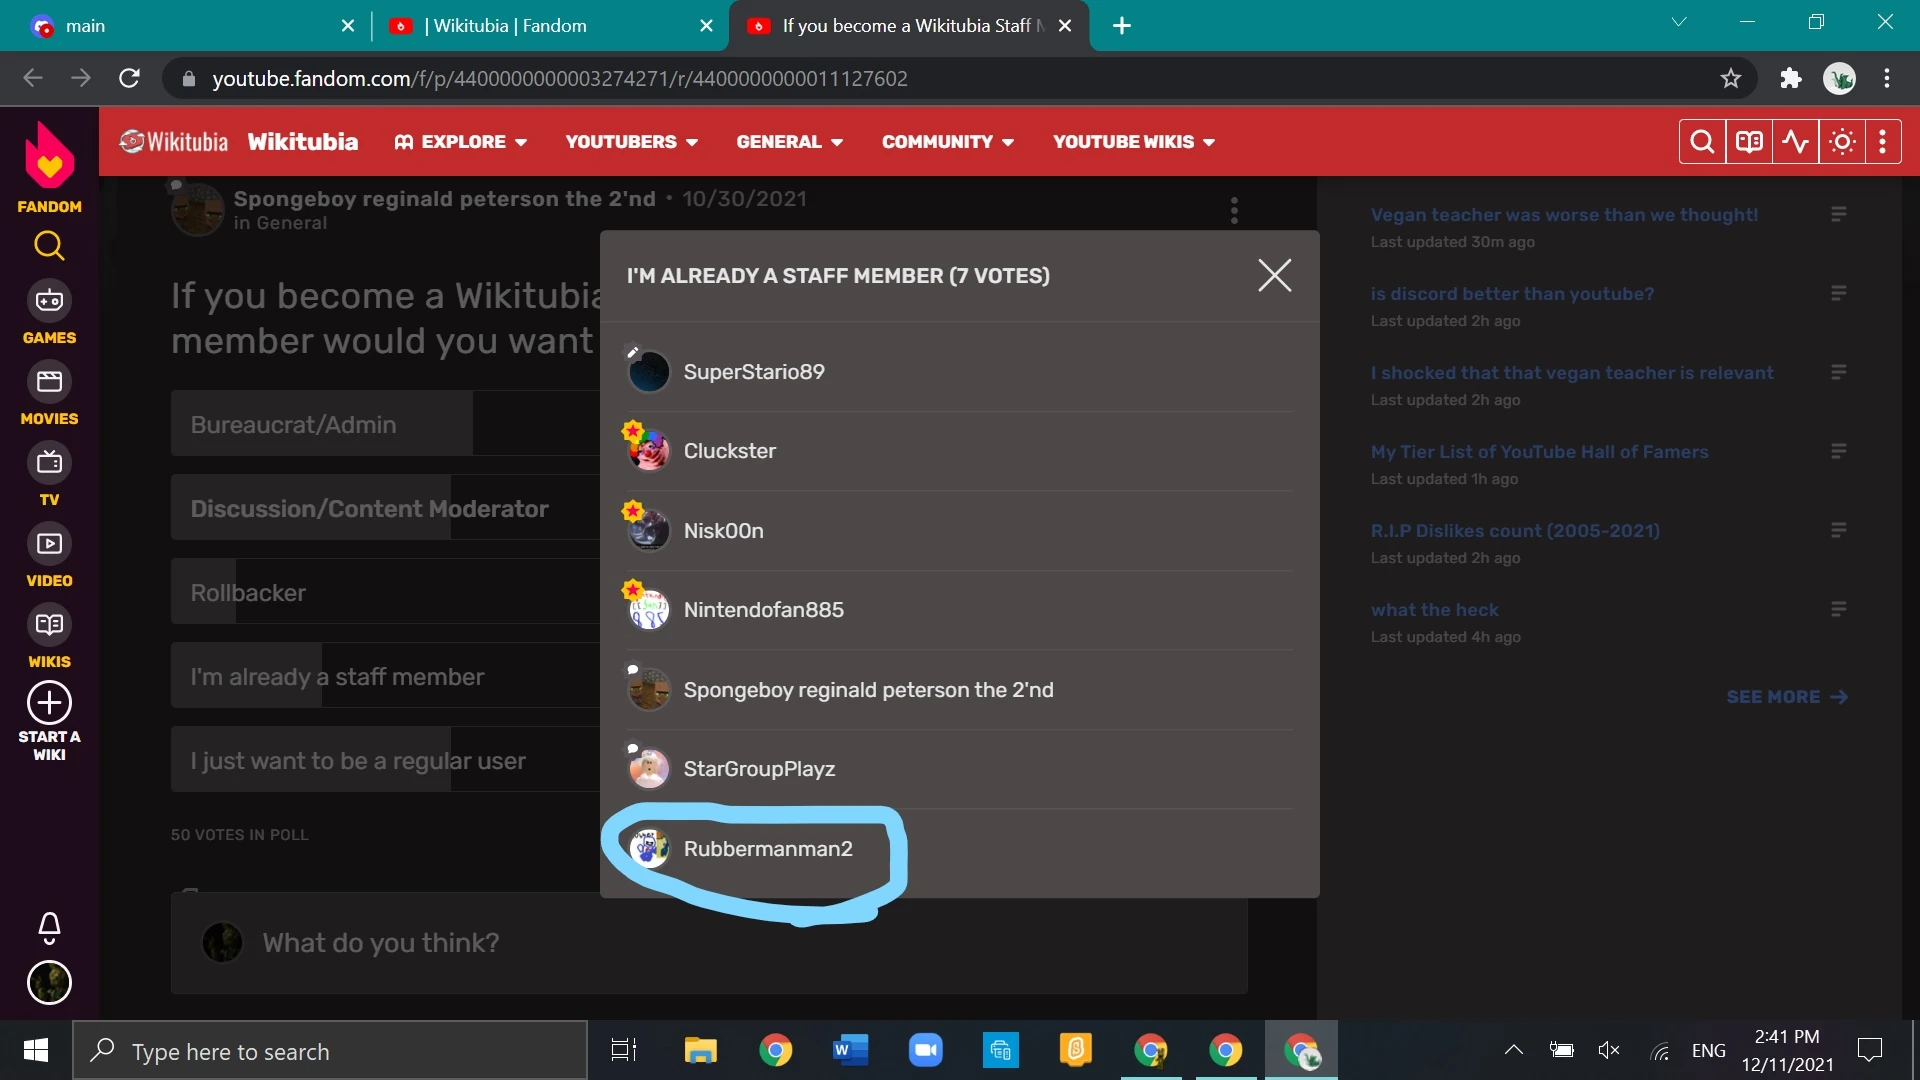The width and height of the screenshot is (1920, 1080).
Task: Expand the YouTube Wikis dropdown
Action: pos(1133,142)
